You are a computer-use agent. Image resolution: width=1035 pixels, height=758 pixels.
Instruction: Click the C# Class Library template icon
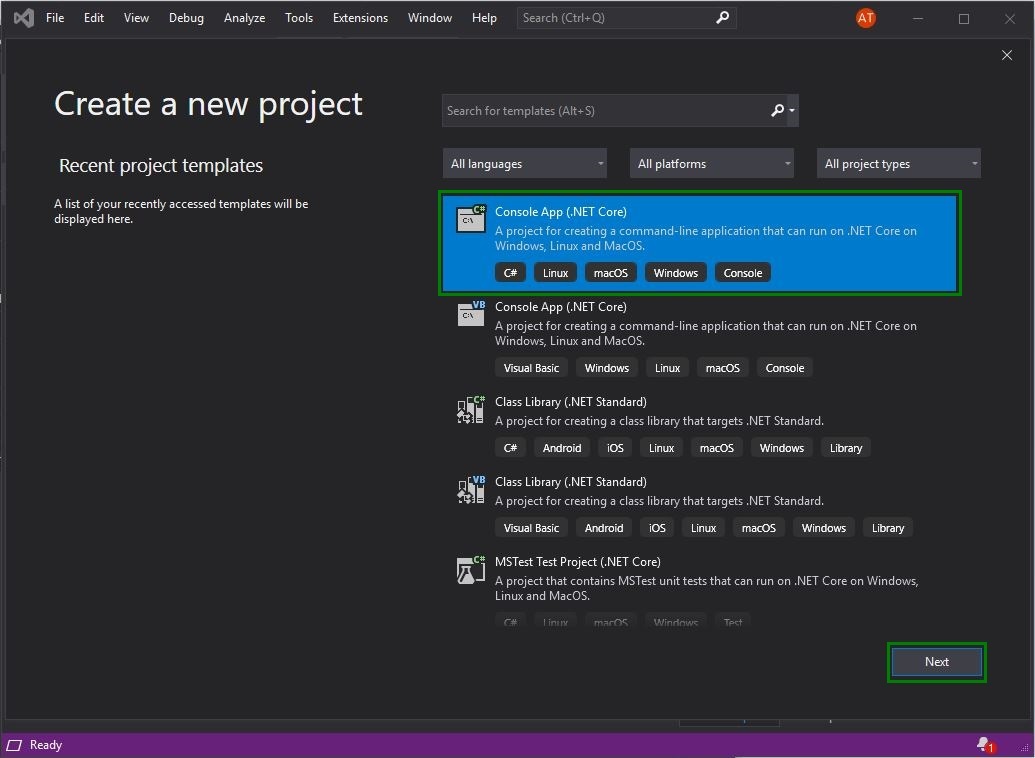471,409
